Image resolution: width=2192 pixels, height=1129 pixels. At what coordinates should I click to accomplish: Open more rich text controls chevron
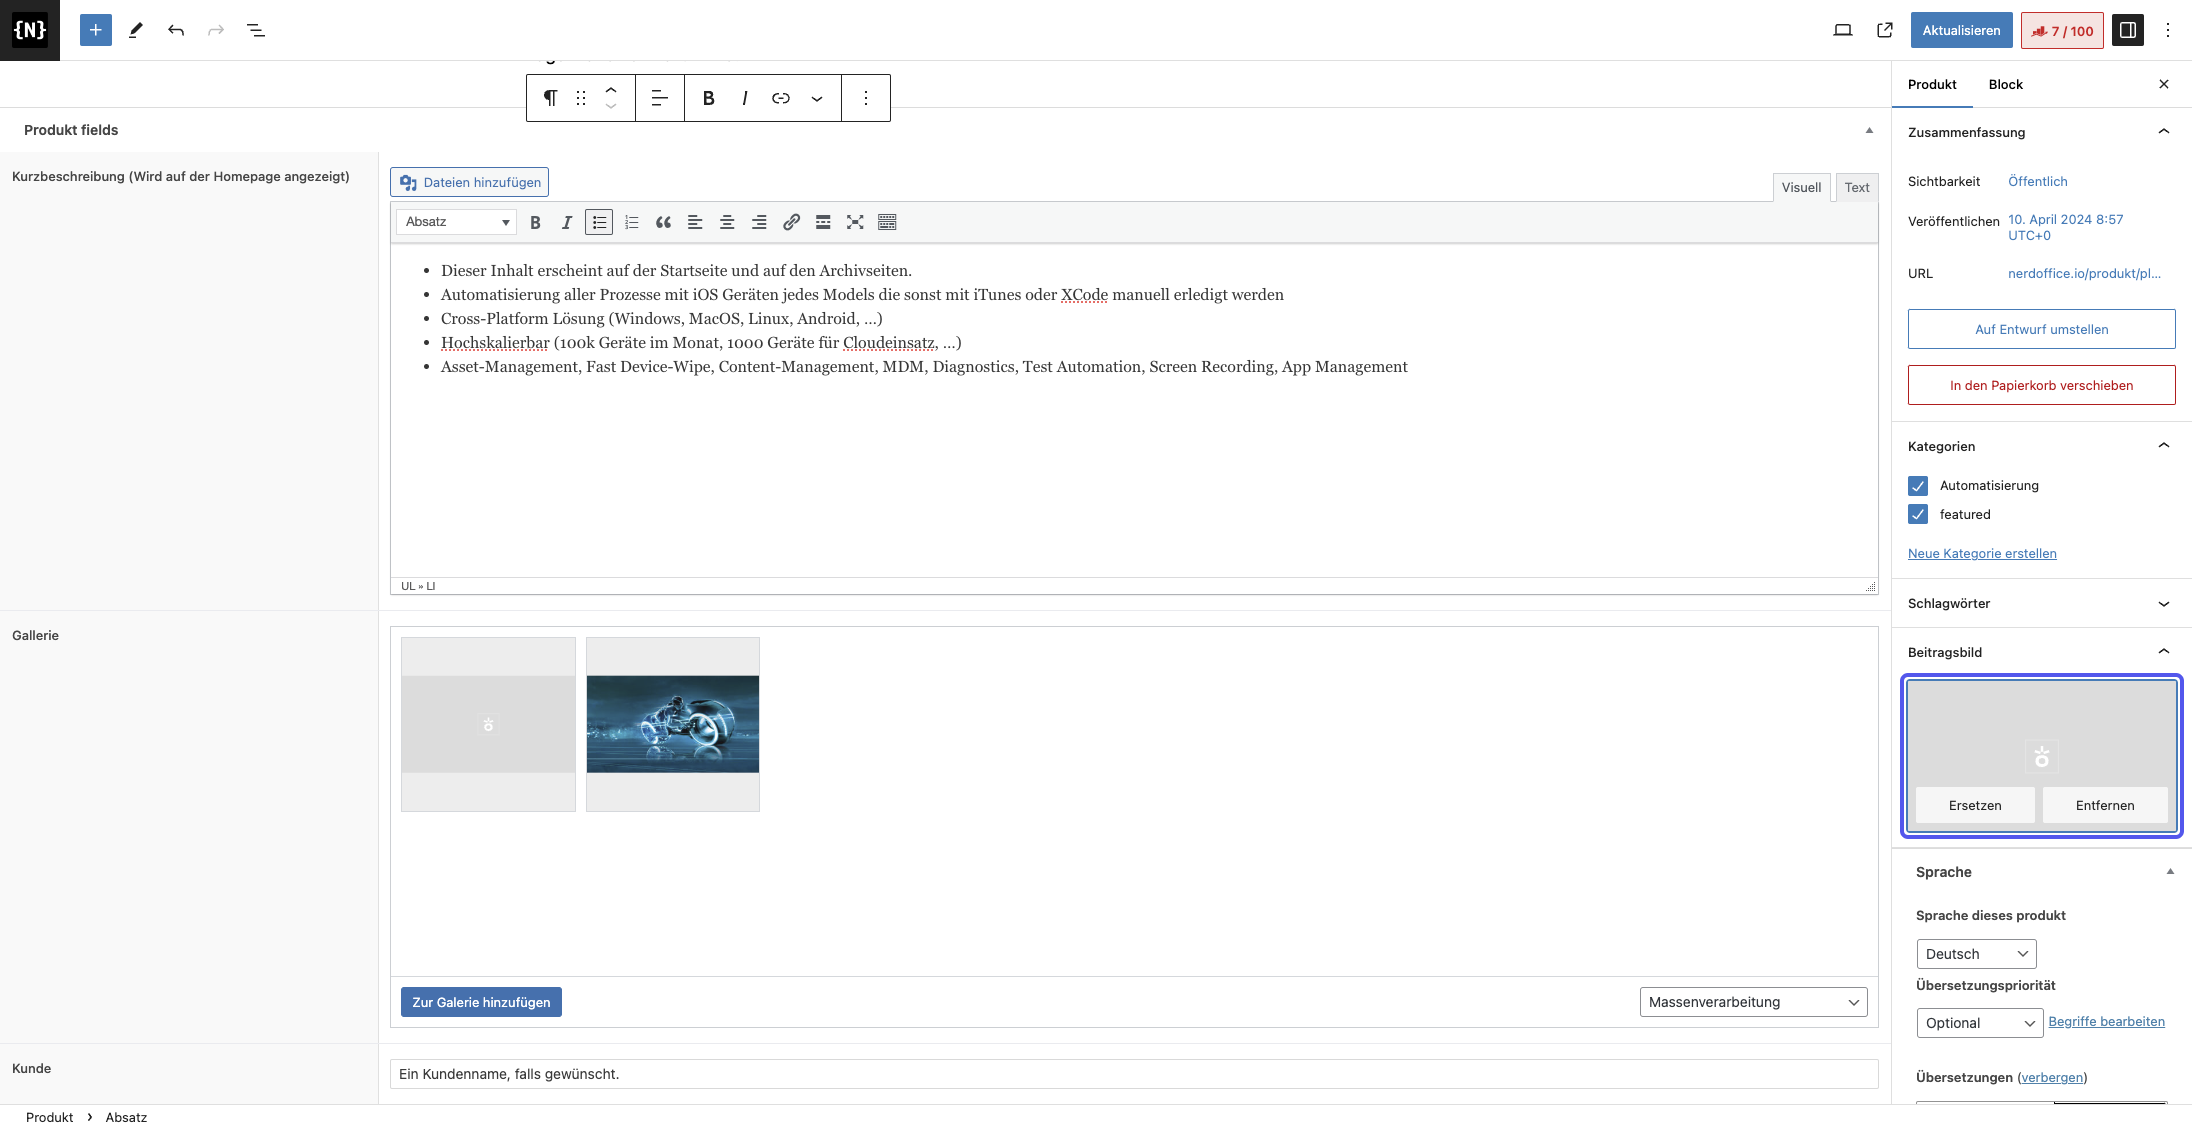817,98
